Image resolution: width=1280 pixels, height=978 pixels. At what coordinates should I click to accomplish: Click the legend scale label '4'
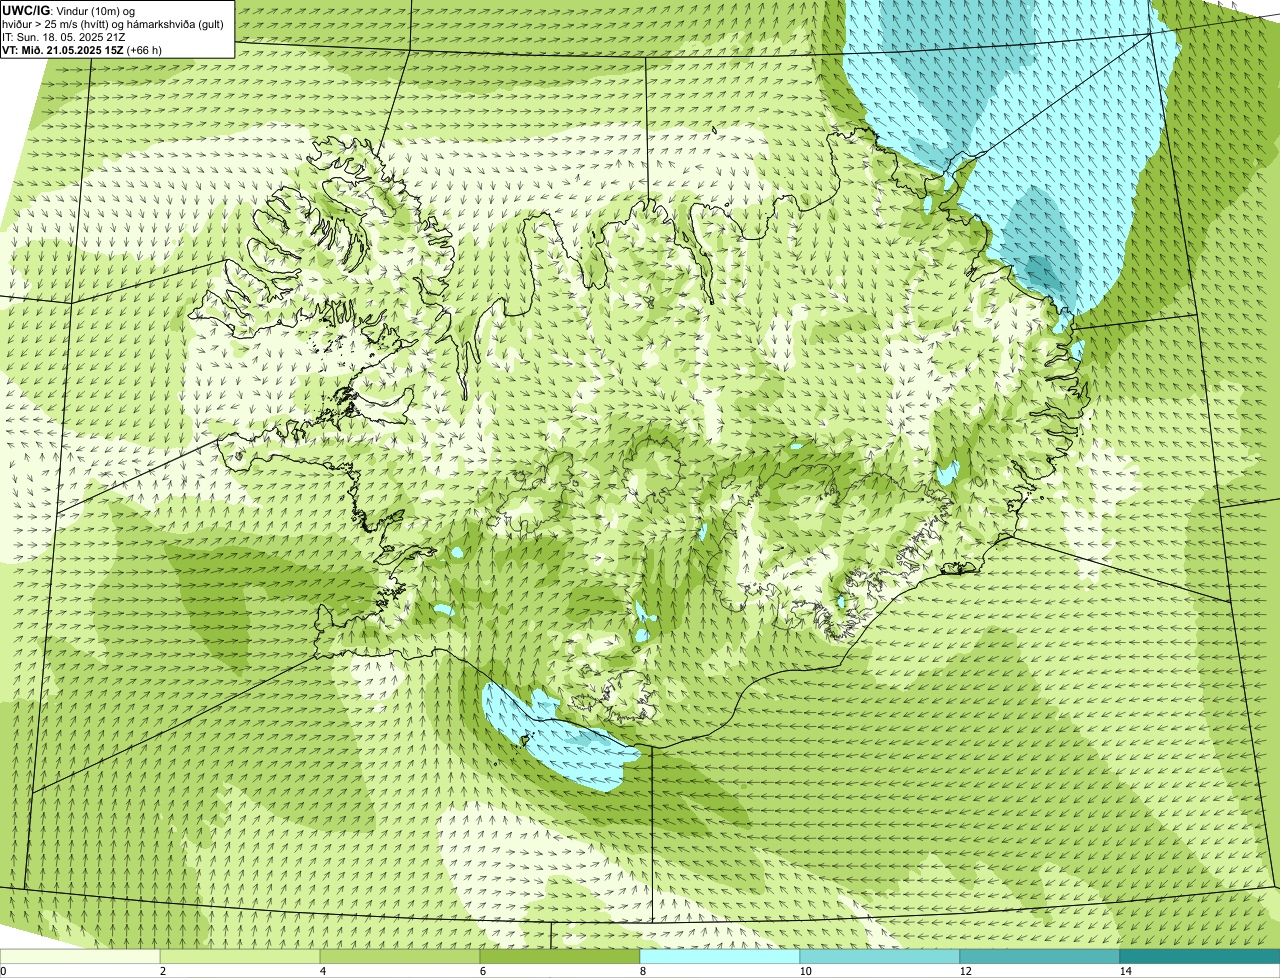(x=322, y=971)
